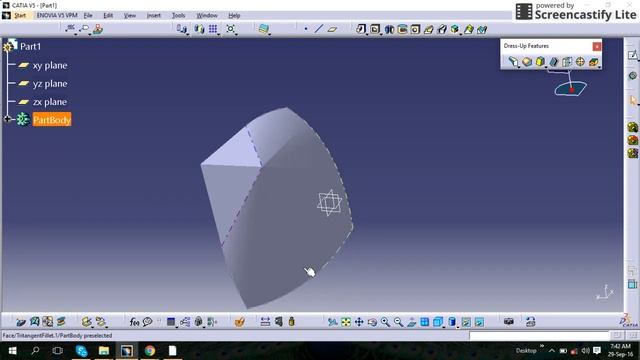The width and height of the screenshot is (640, 360).
Task: Open the Start menu in CATIA
Action: pos(20,16)
